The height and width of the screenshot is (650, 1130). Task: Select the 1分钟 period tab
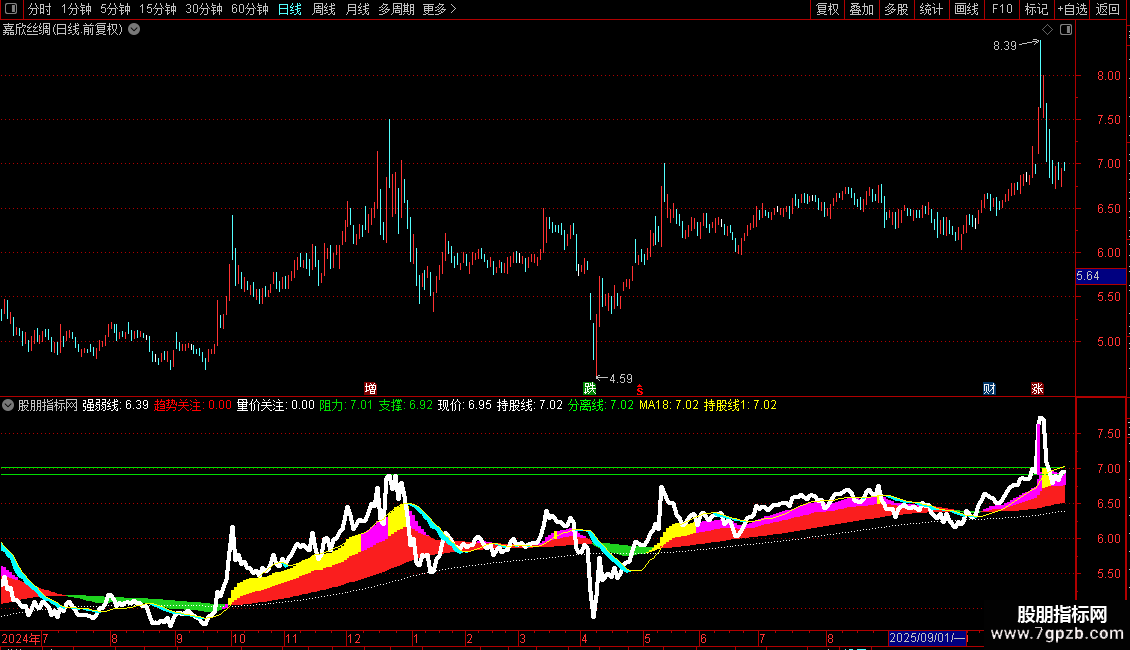coord(76,9)
